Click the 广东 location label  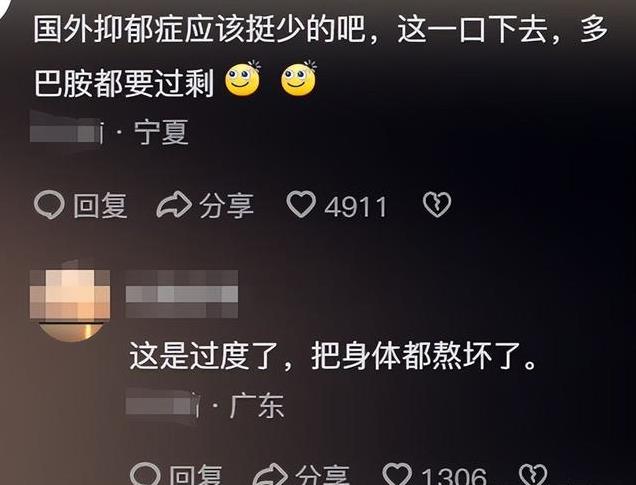pos(257,406)
